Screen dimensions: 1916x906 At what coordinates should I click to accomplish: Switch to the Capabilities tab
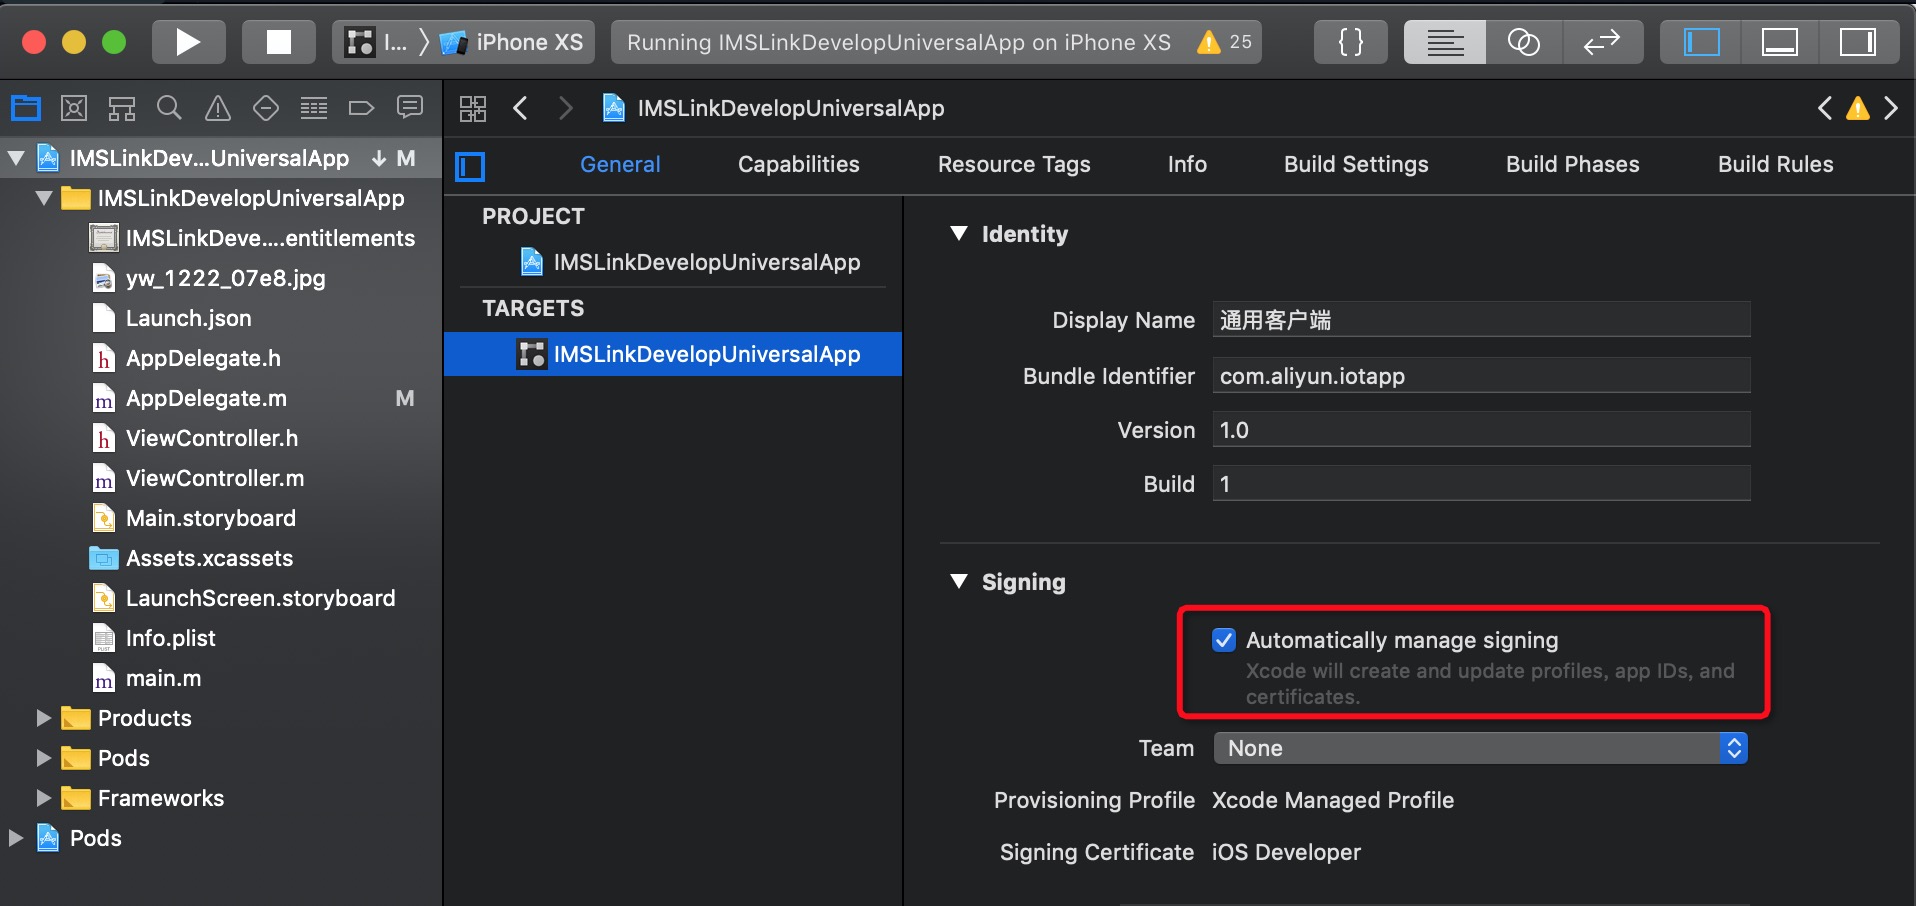point(799,165)
